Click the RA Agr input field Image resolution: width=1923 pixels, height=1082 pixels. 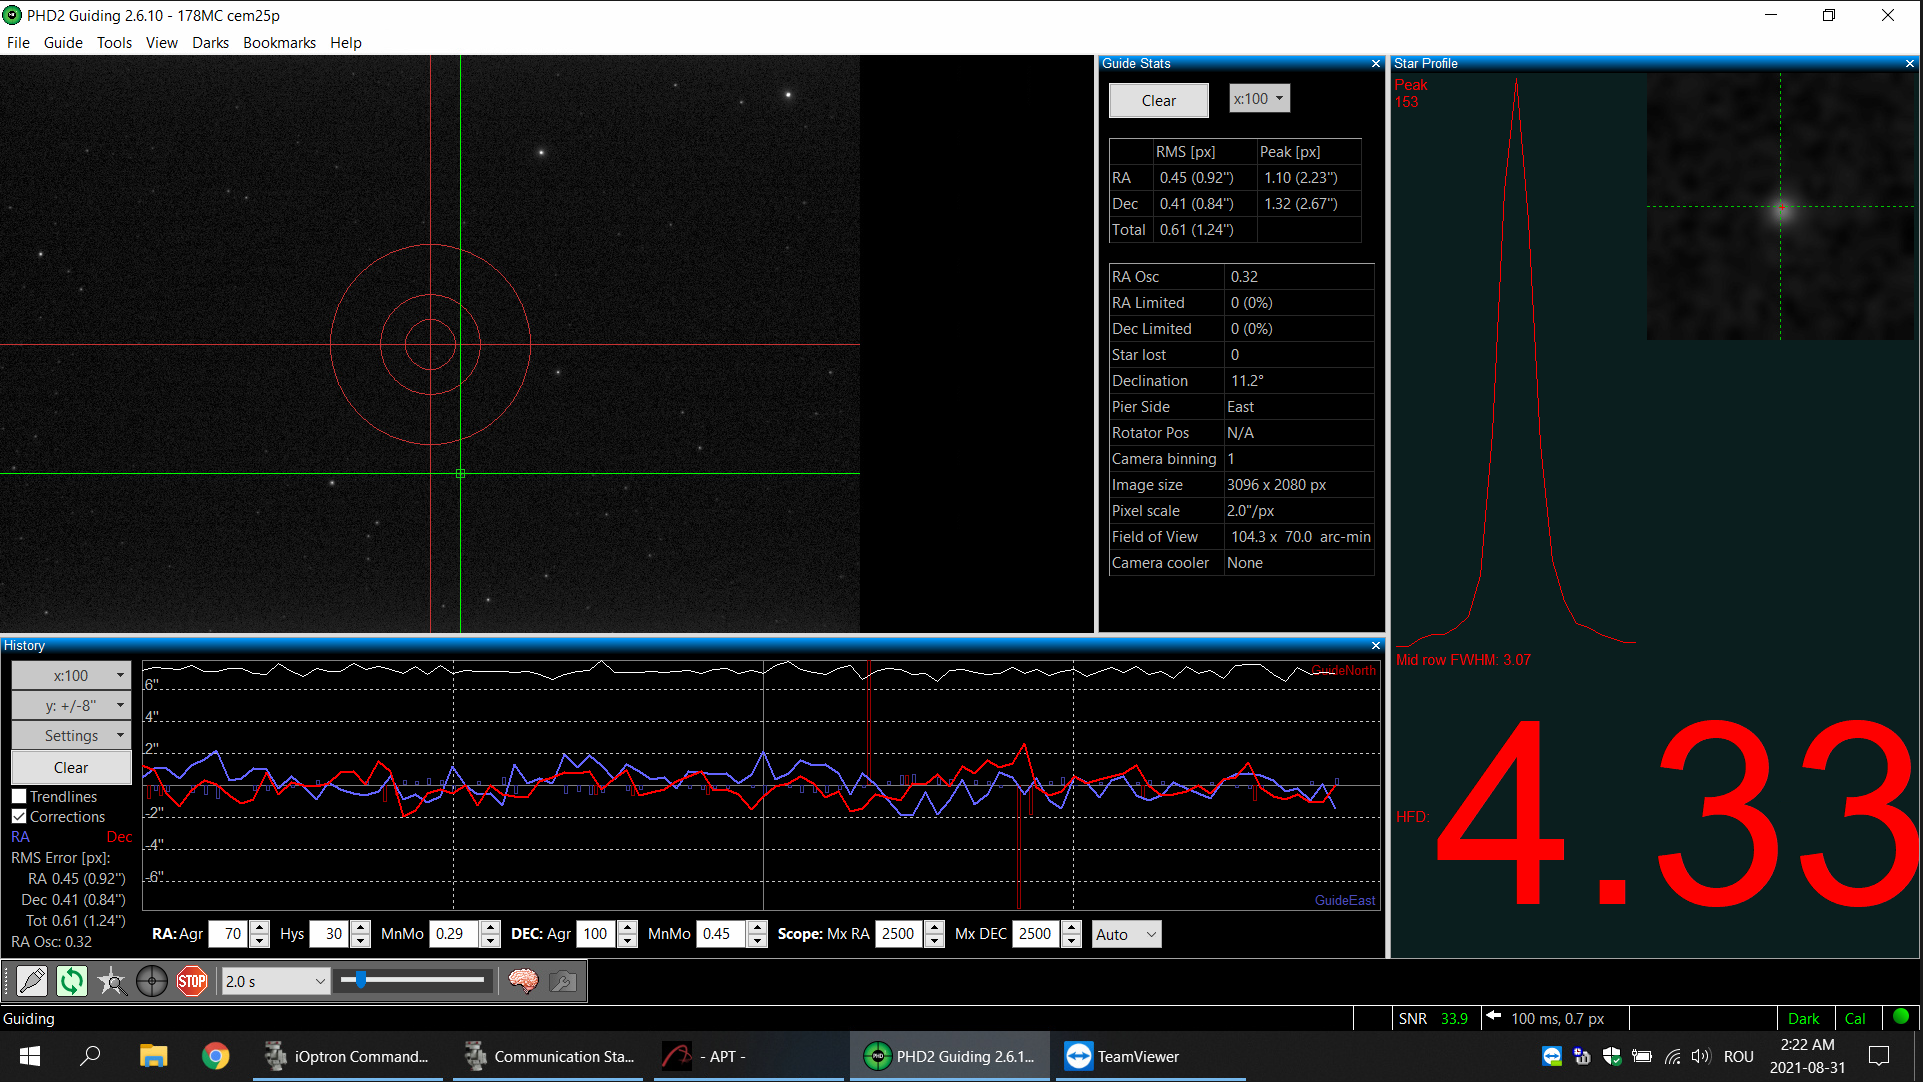coord(229,934)
